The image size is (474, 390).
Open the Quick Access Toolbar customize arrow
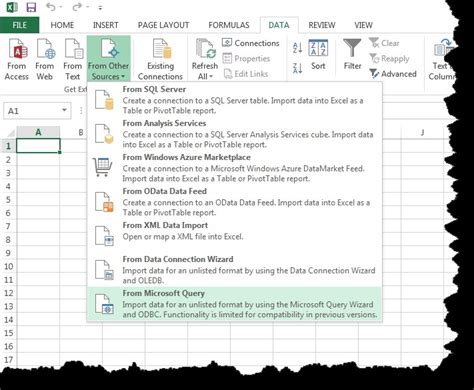[x=100, y=7]
